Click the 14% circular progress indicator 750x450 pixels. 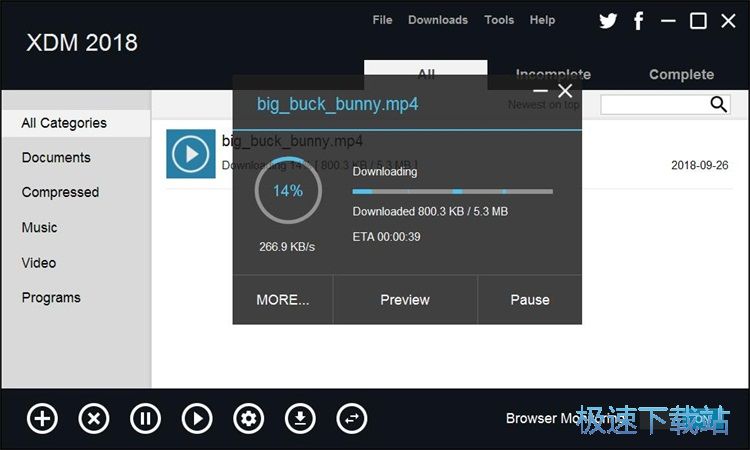288,190
